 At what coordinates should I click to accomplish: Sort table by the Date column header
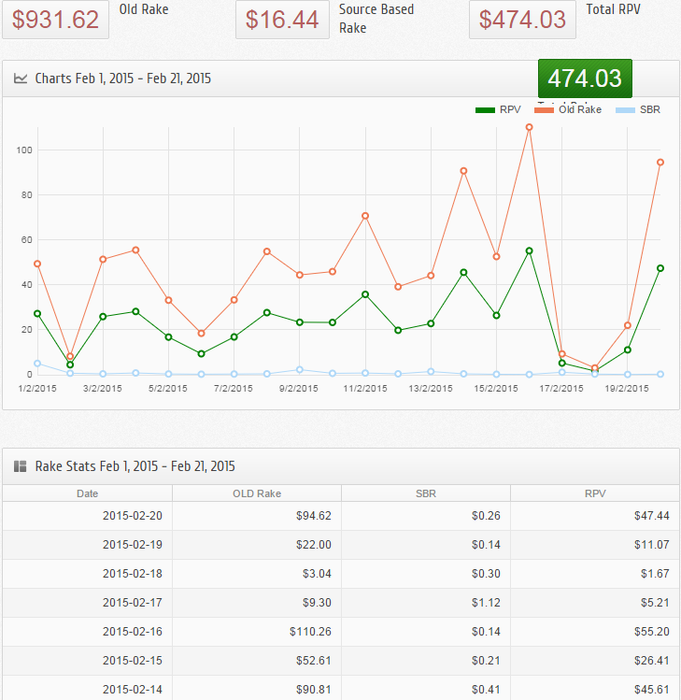coord(87,493)
